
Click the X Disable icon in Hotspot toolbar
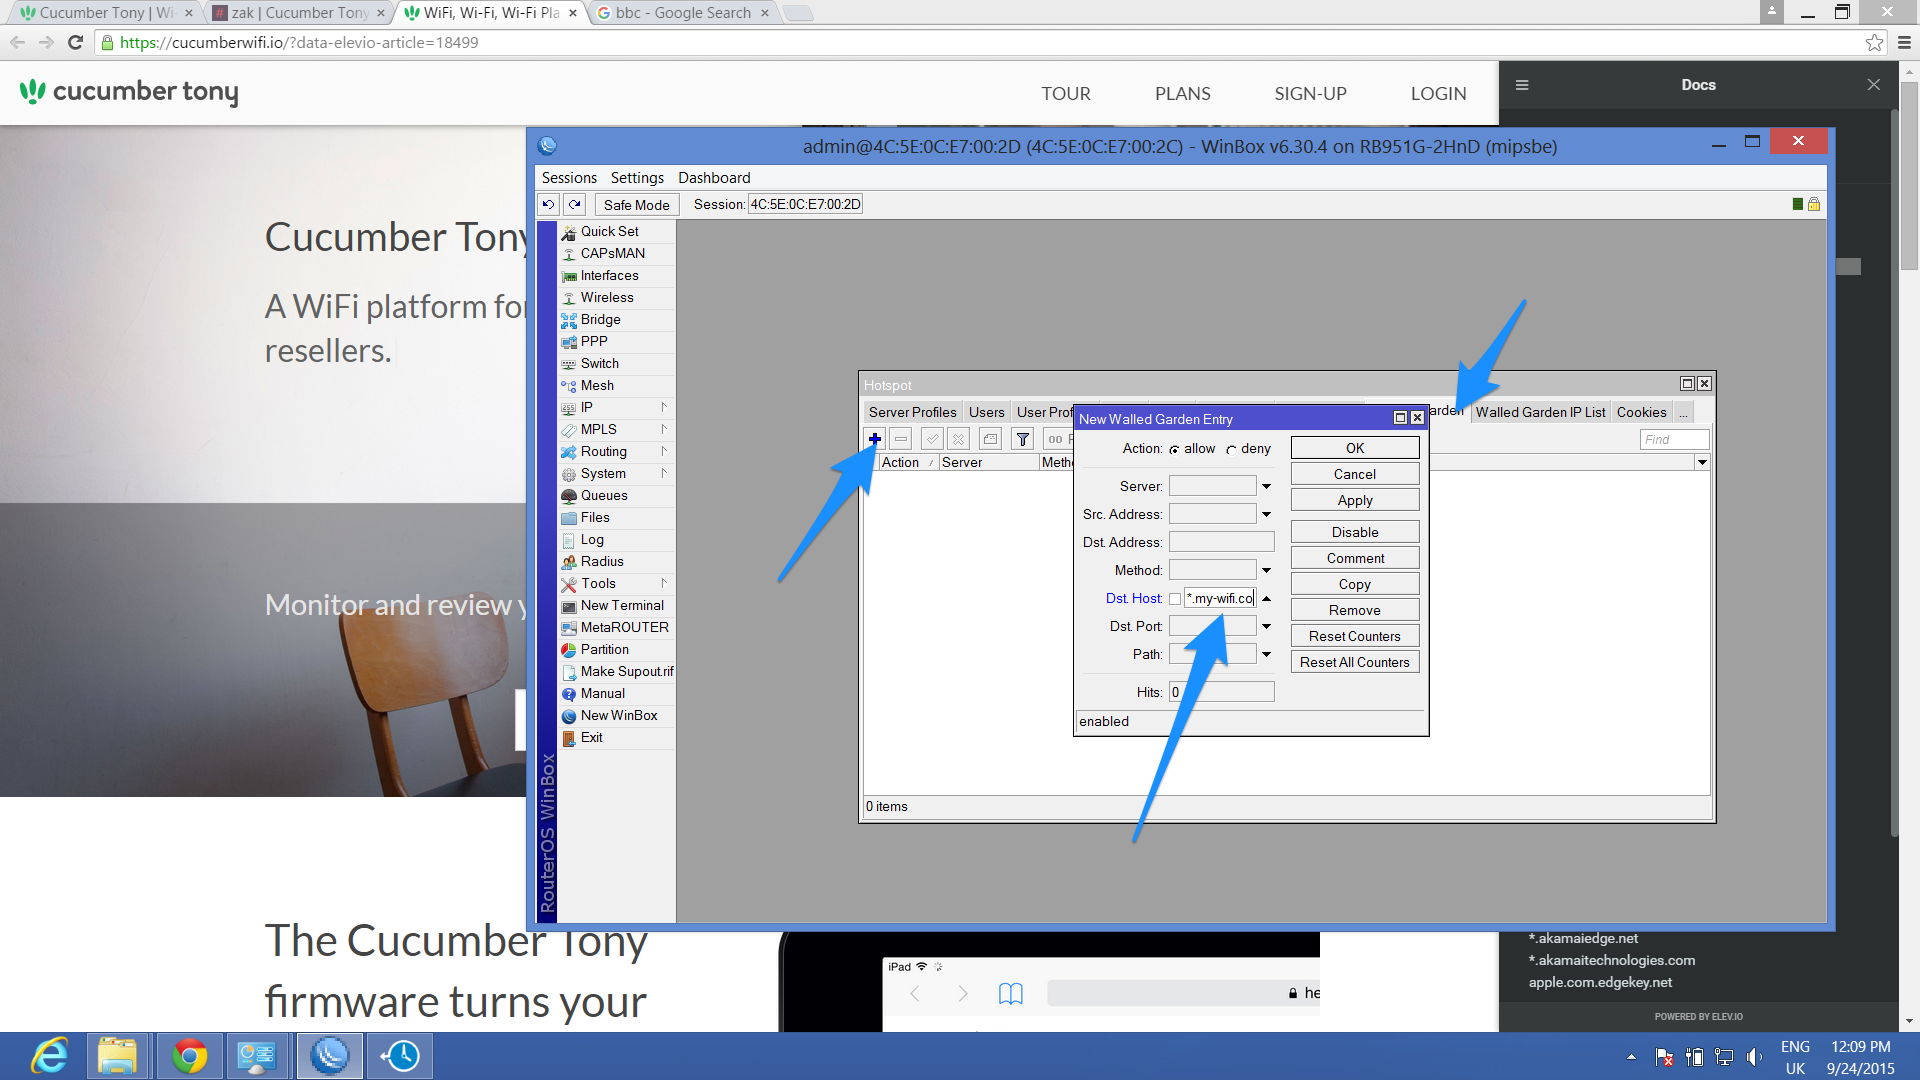click(958, 439)
